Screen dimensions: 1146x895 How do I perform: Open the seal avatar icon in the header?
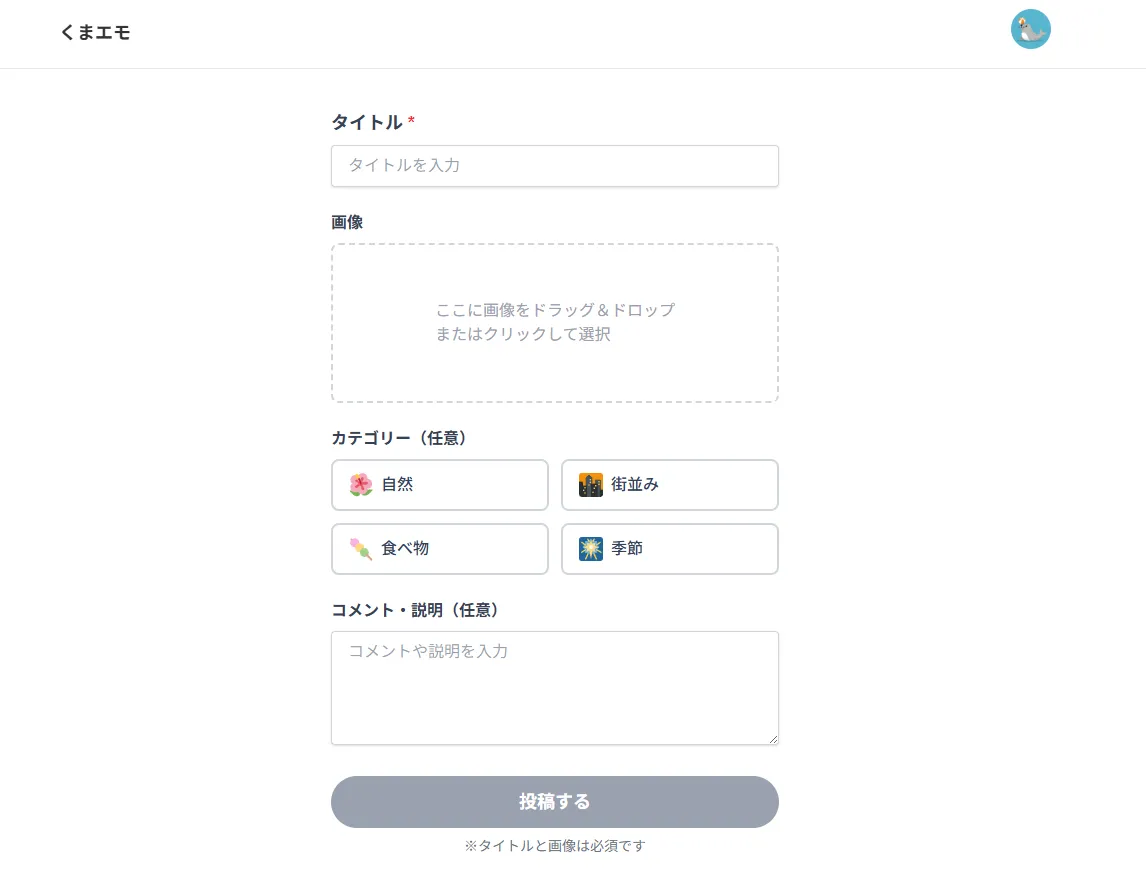point(1030,29)
